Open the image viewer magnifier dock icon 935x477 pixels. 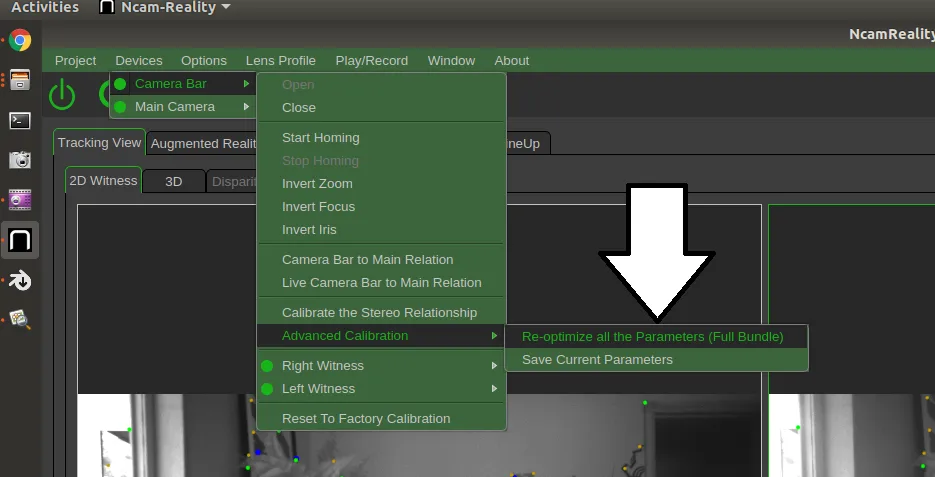20,320
